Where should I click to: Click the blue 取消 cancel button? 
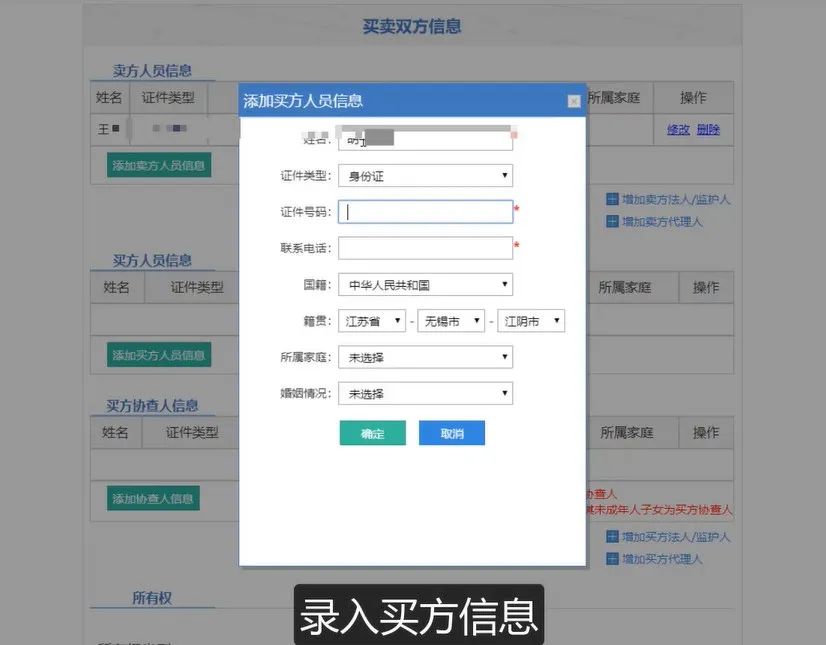pos(451,432)
